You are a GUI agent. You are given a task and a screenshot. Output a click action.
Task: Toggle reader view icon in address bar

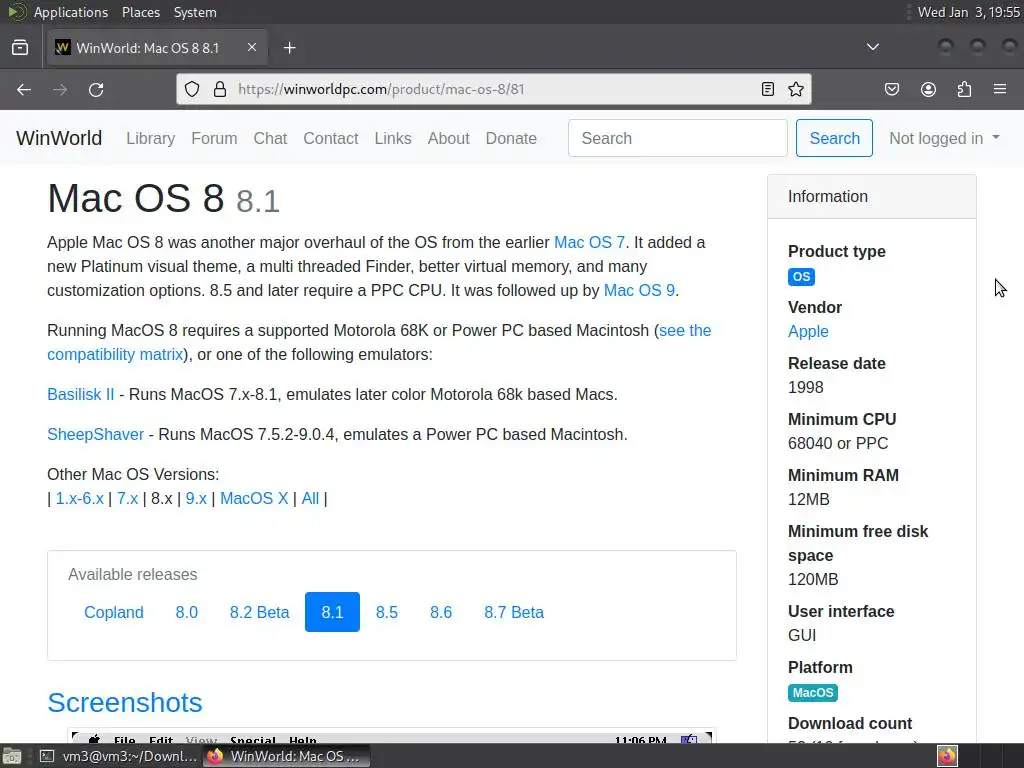click(x=768, y=89)
